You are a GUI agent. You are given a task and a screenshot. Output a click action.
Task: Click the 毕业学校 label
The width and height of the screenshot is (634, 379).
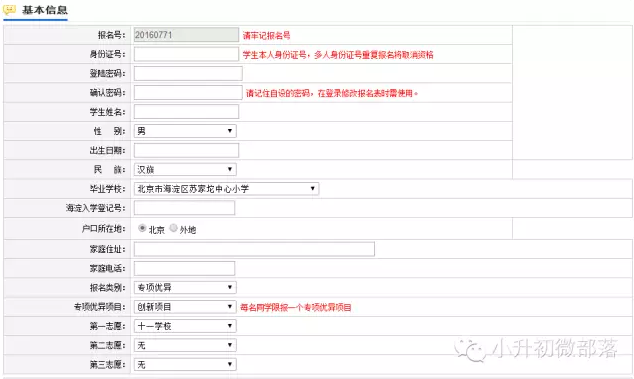108,189
